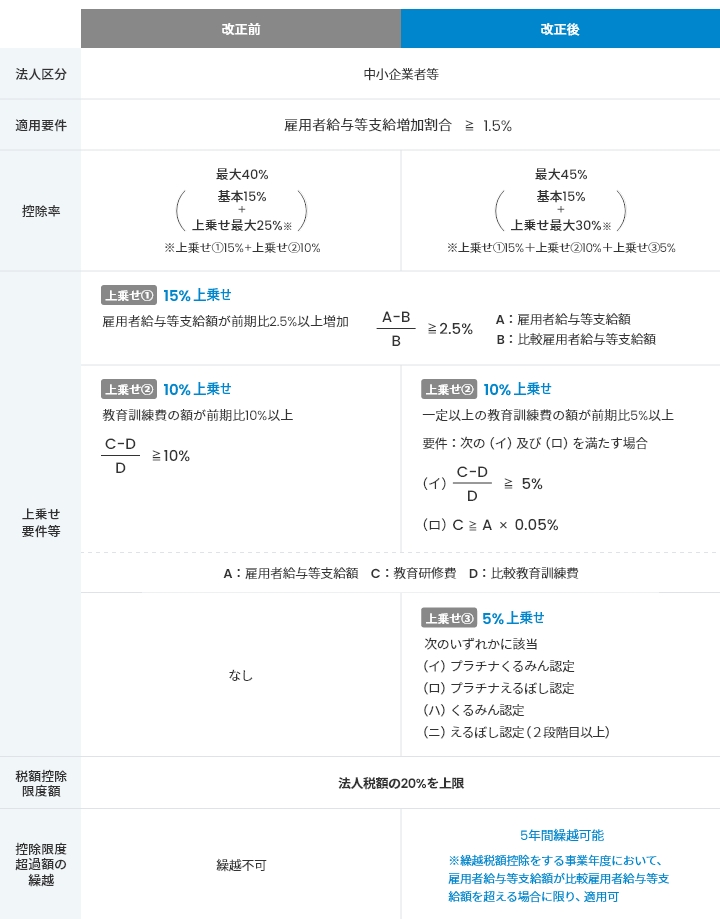Click the 改正前 column header

pyautogui.click(x=241, y=29)
